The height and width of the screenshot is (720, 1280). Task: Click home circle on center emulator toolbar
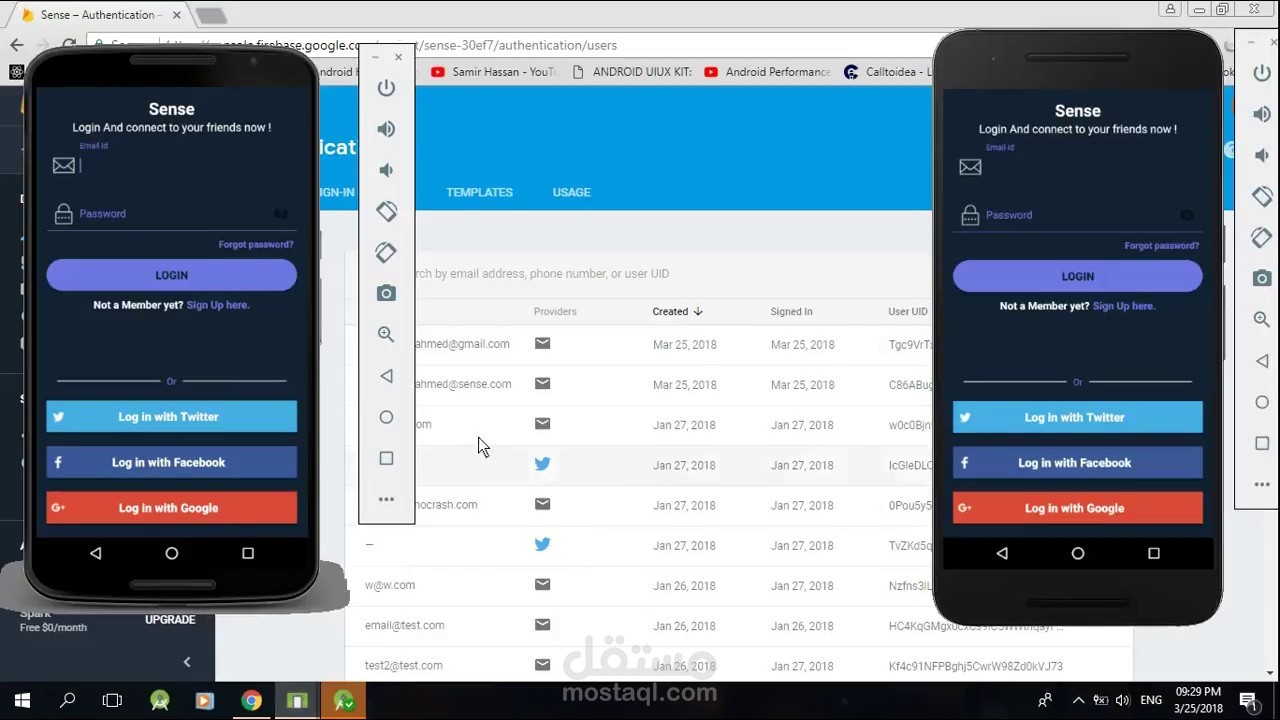click(x=386, y=417)
